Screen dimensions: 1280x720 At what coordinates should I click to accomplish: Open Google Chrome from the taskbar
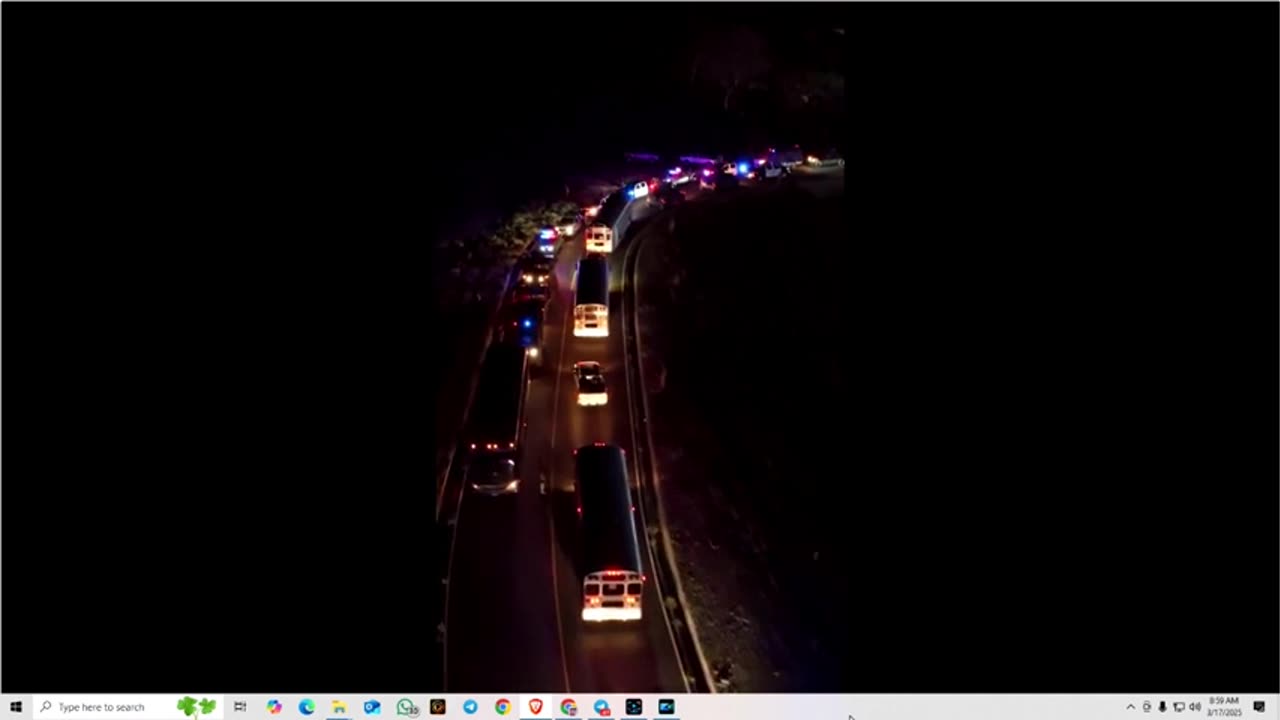[x=503, y=707]
